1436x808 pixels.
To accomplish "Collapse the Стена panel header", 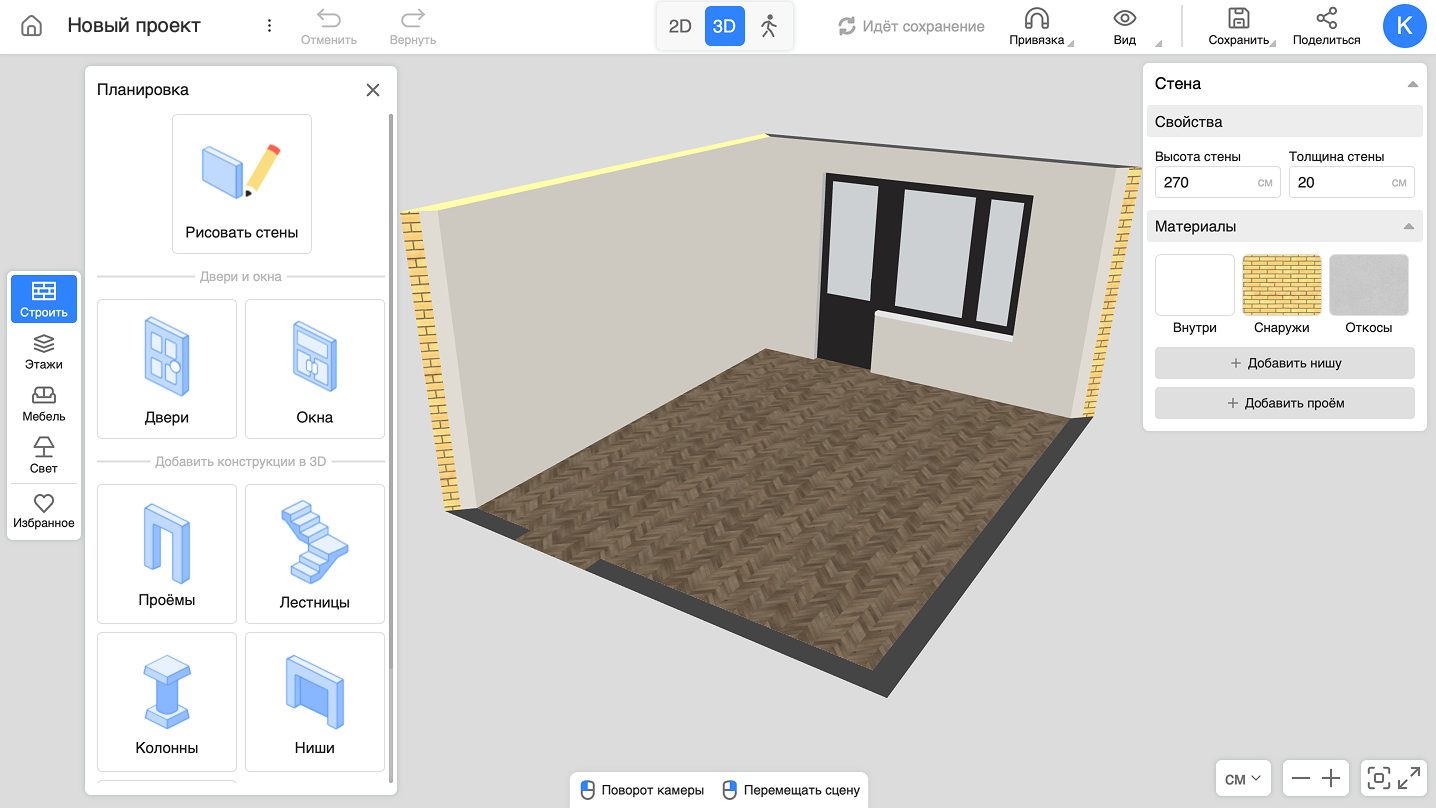I will click(1412, 84).
